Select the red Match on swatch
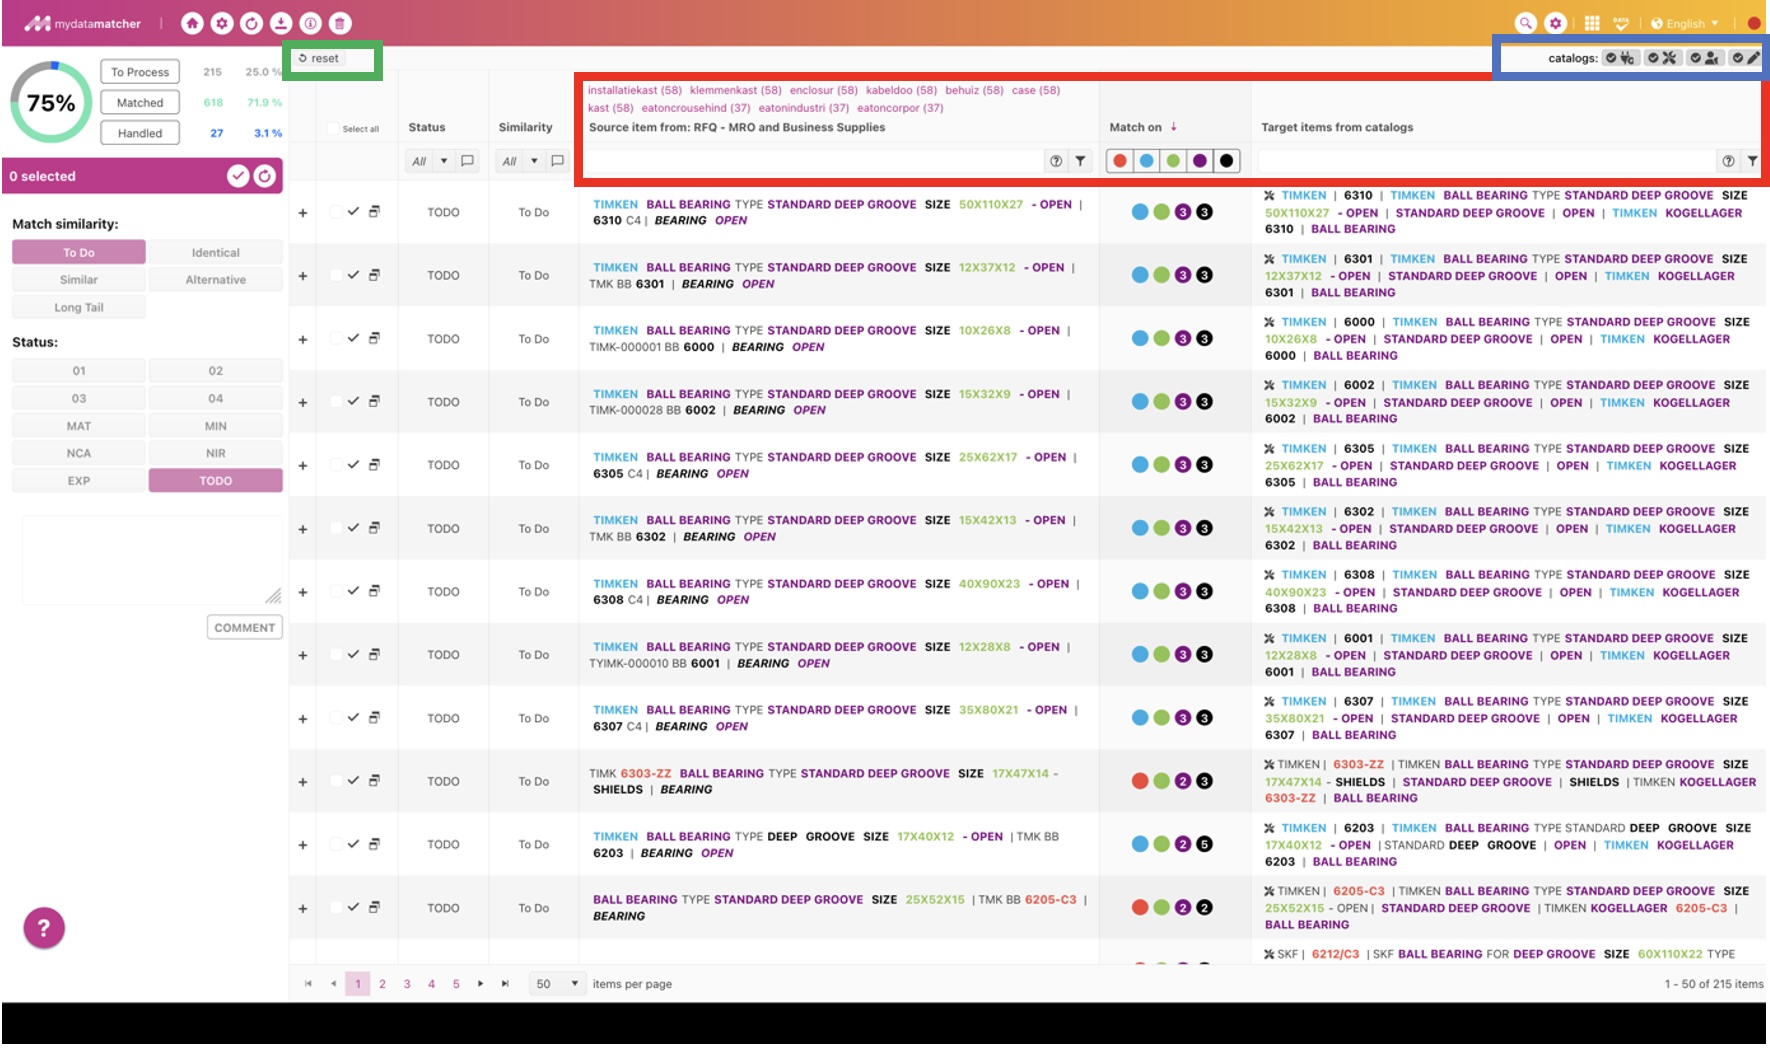 click(x=1120, y=161)
